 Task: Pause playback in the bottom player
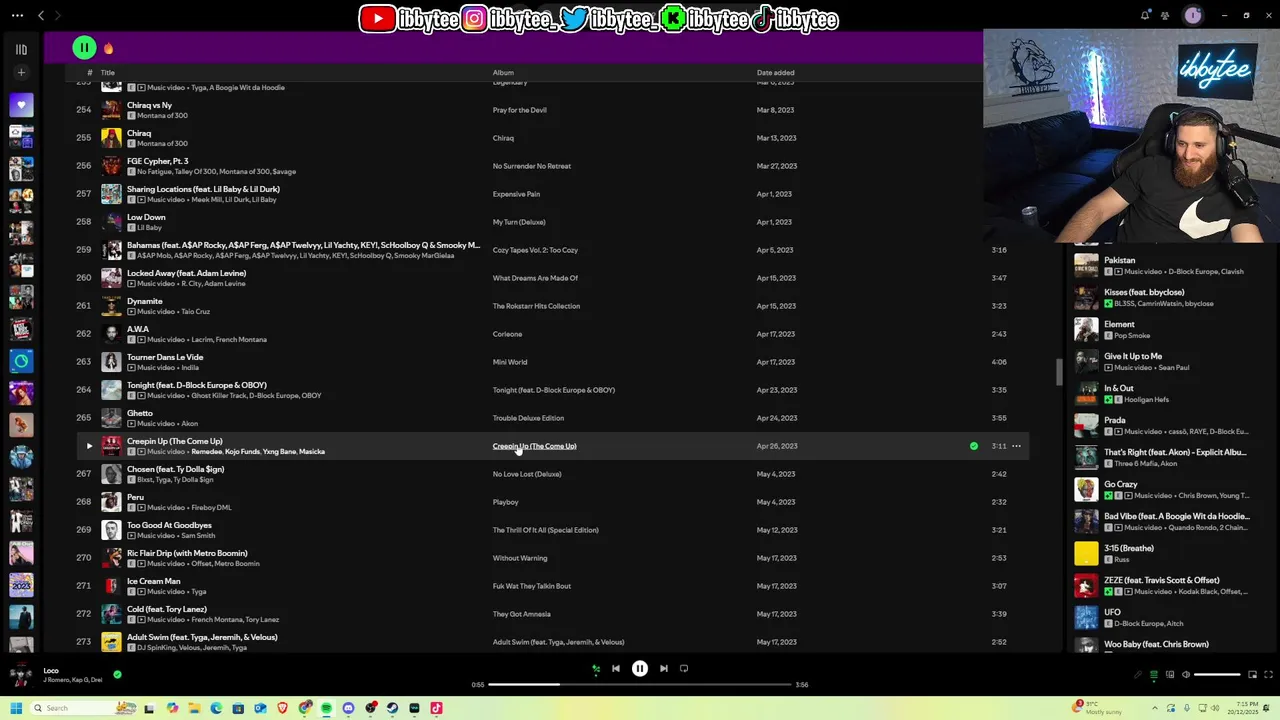[640, 669]
